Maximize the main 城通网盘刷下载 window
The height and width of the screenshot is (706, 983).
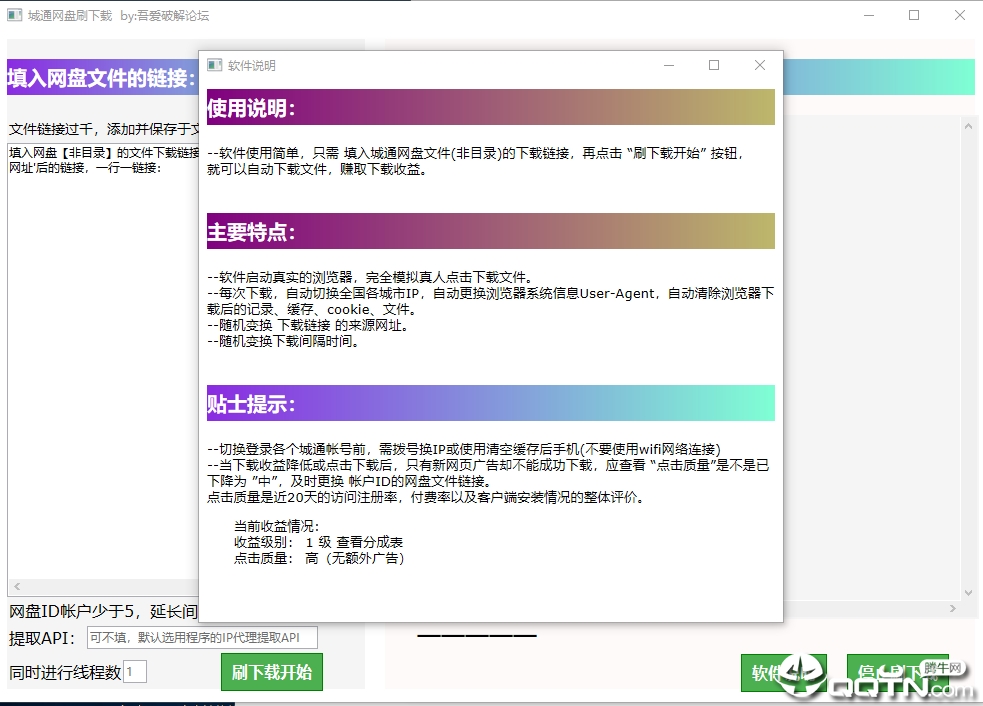point(914,16)
